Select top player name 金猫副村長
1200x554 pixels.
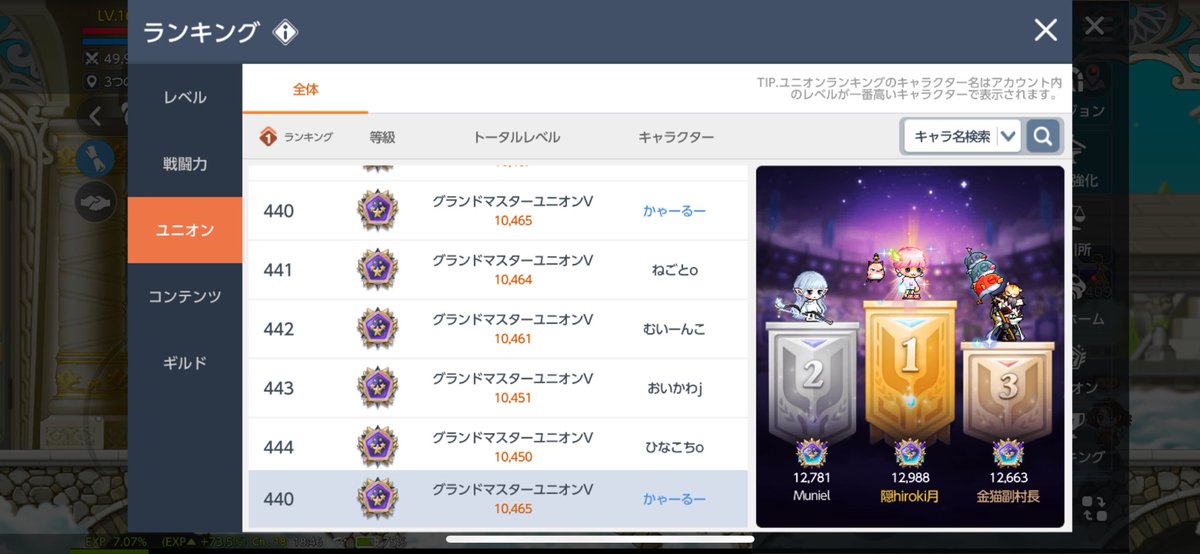[1007, 495]
